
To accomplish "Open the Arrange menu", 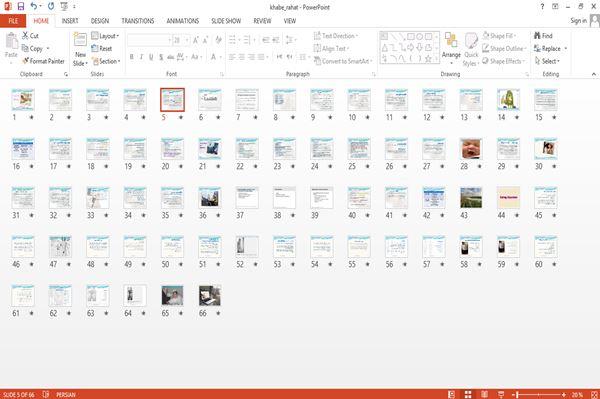I will coord(451,49).
